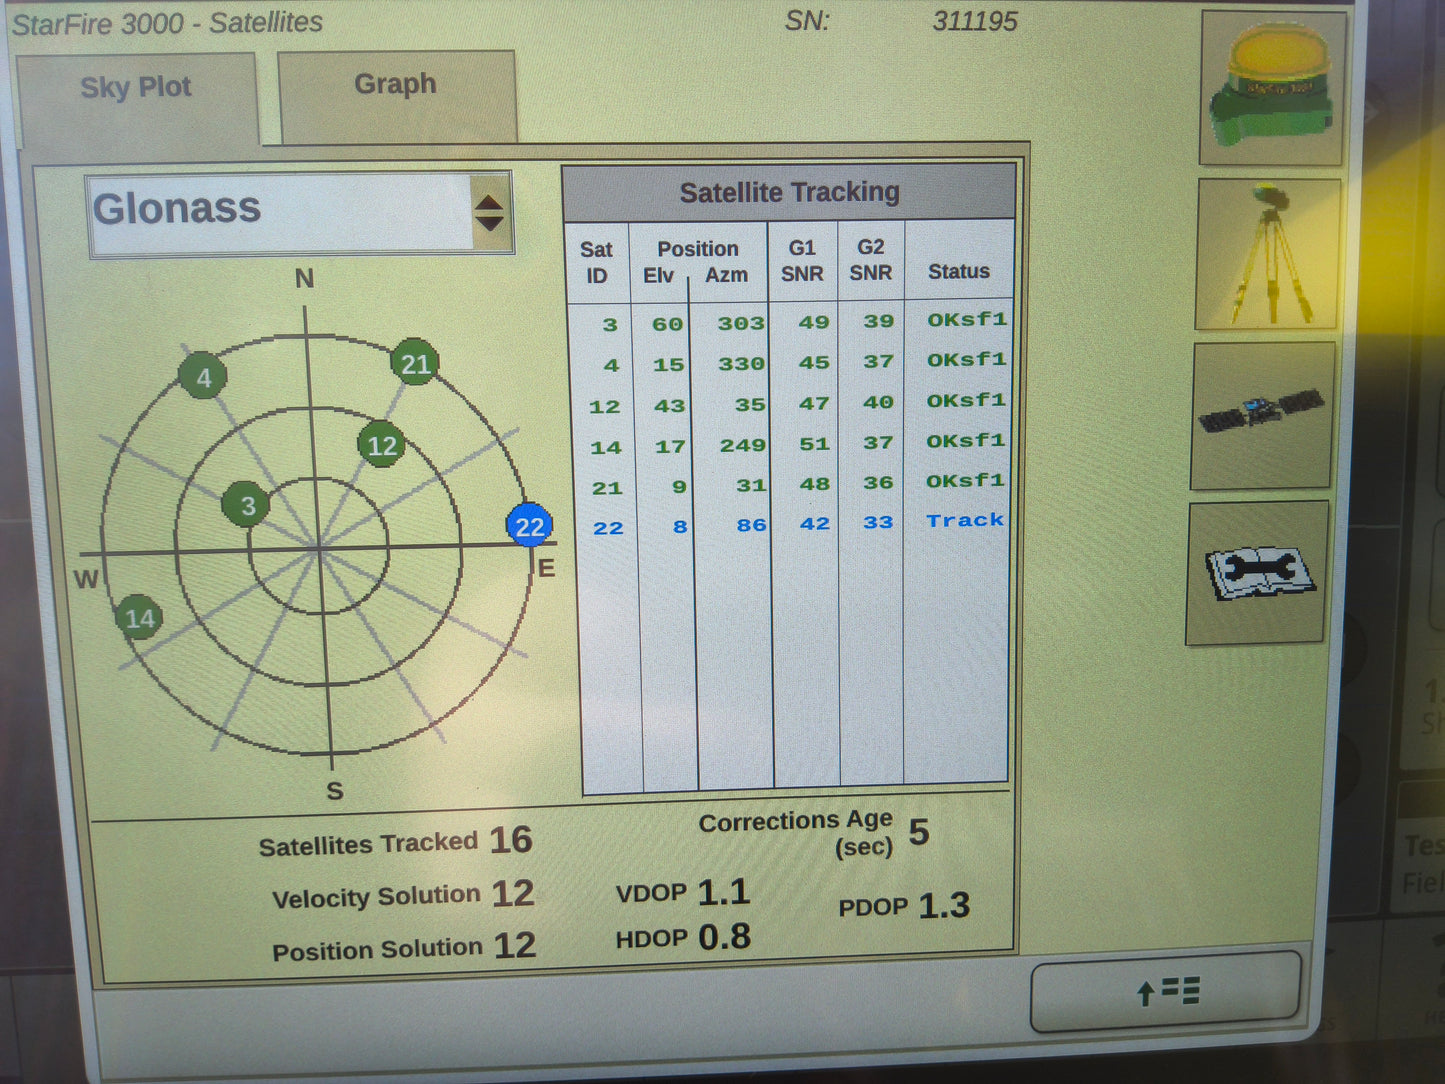Select the tripod setup icon
The height and width of the screenshot is (1084, 1445).
(x=1266, y=250)
